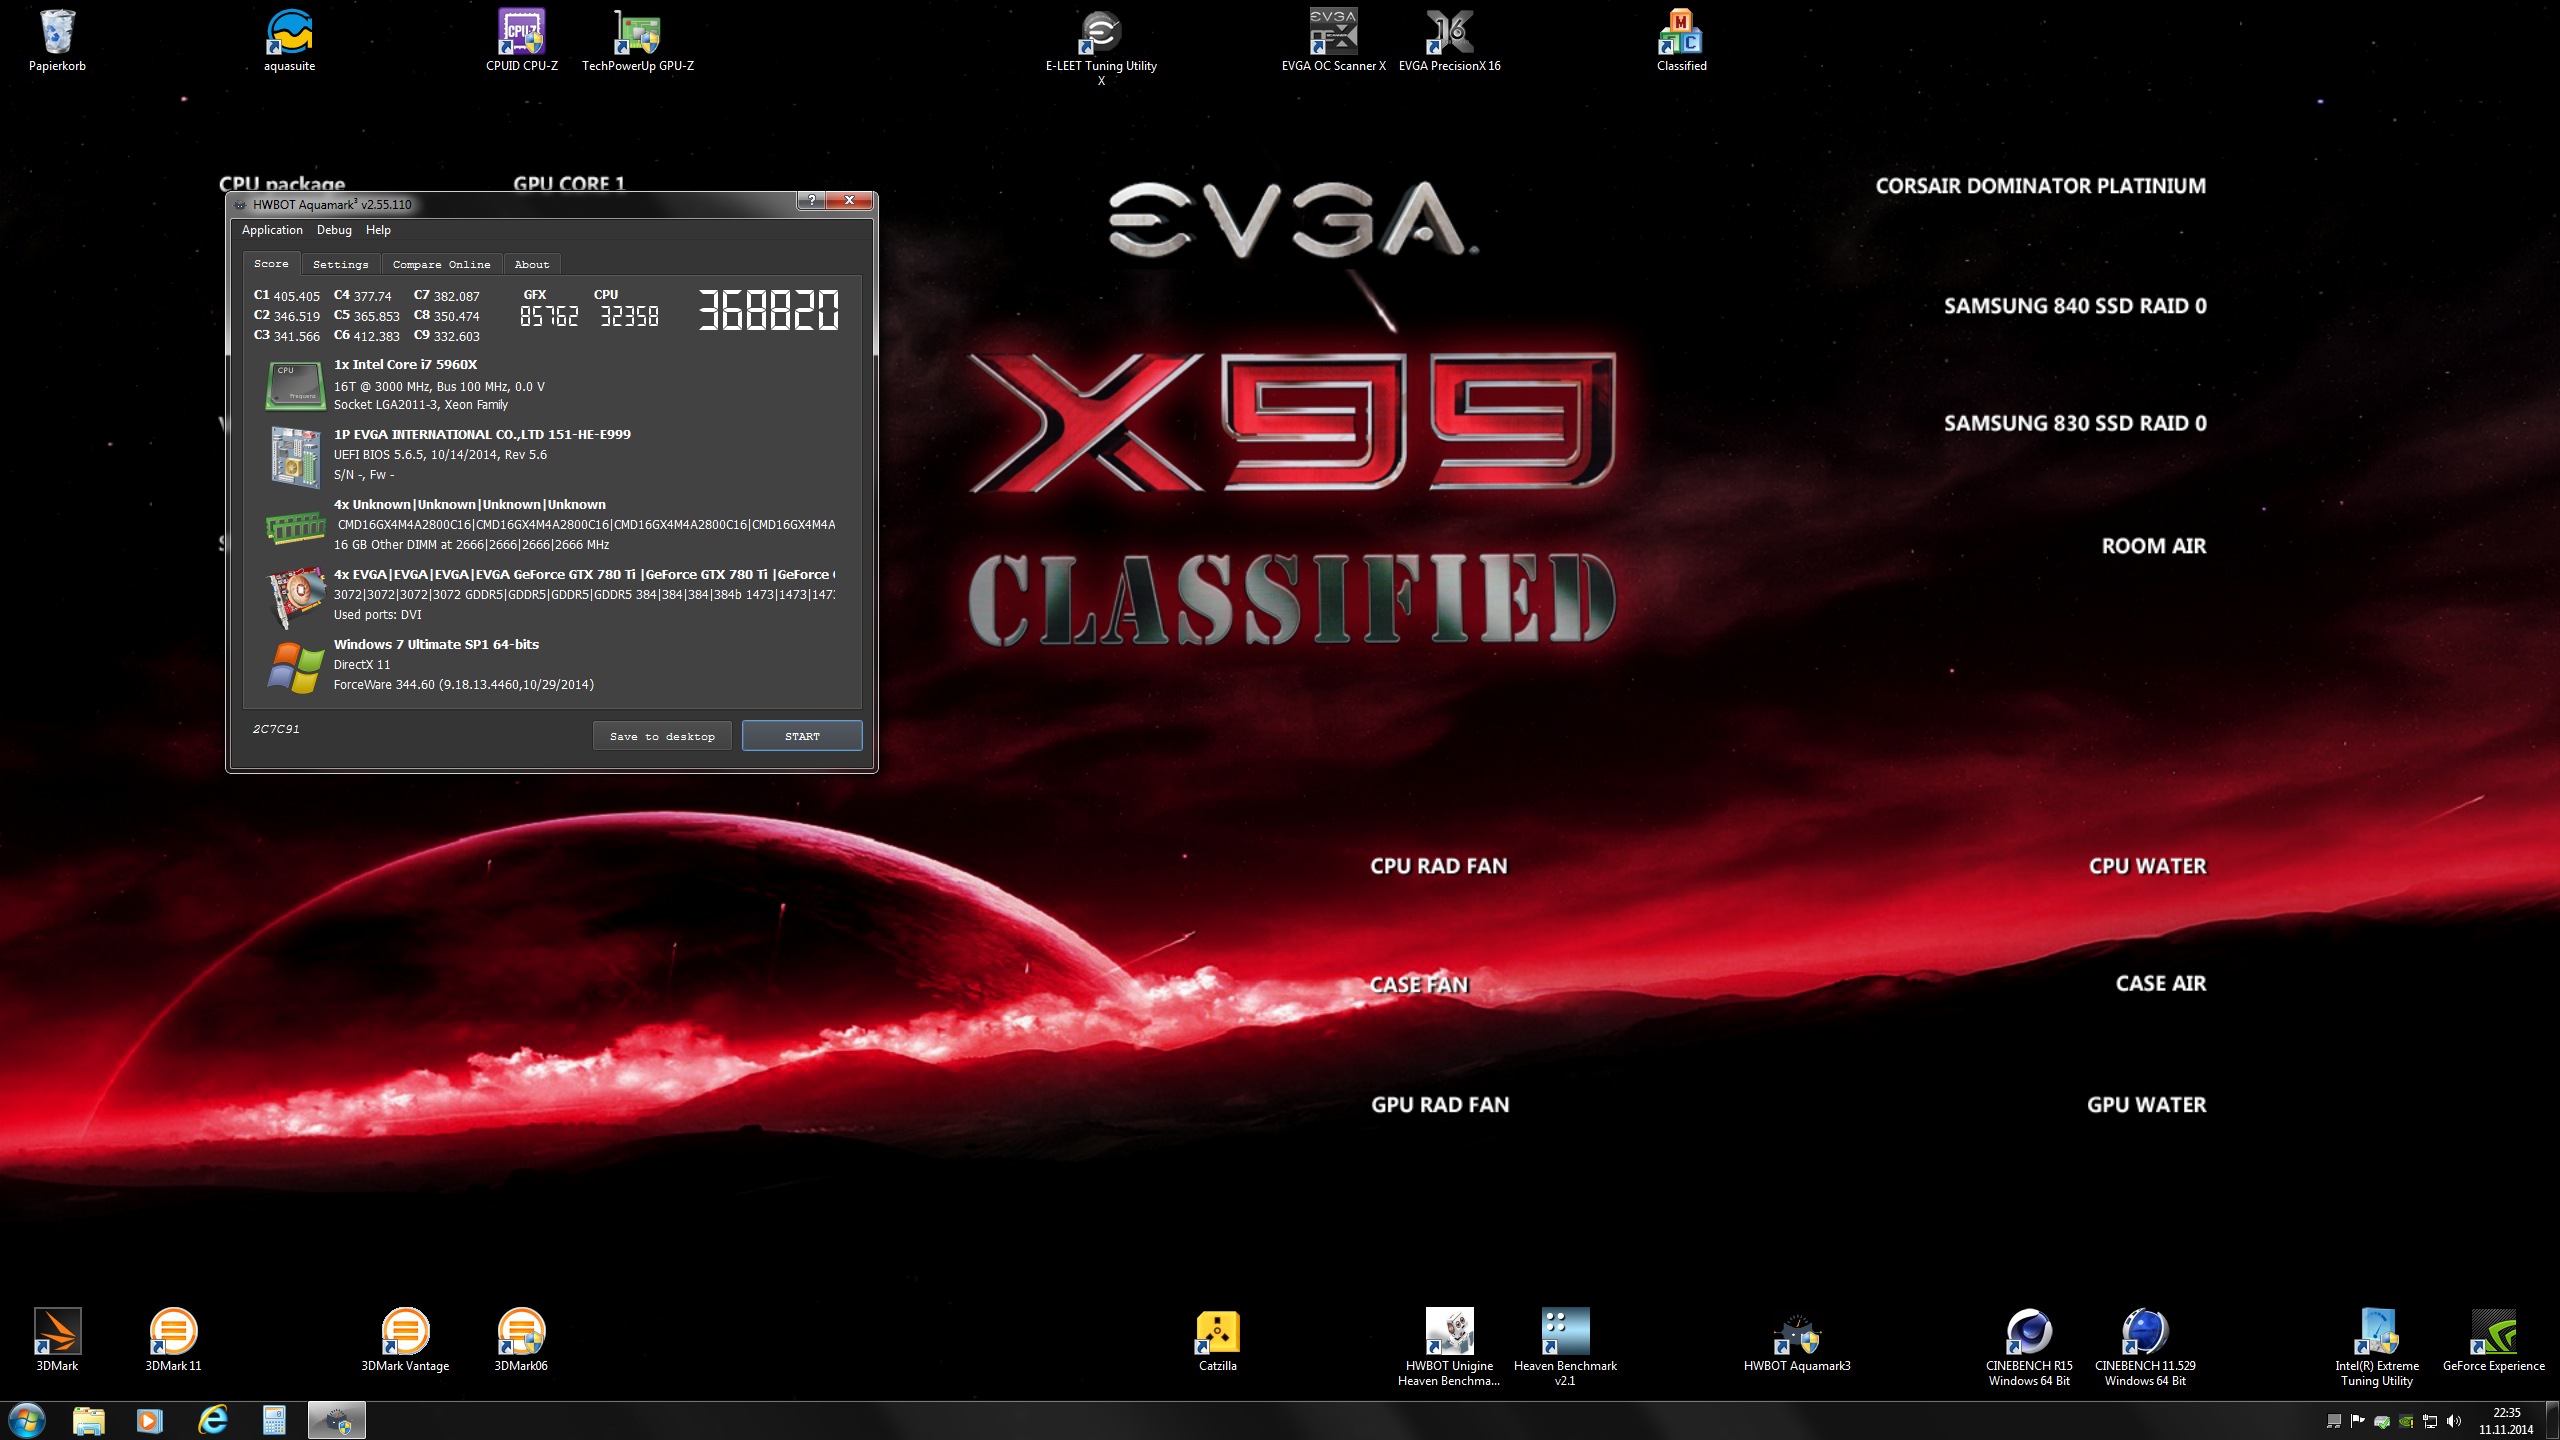Click the checksum code 2C7C91
2560x1440 pixels.
point(276,729)
